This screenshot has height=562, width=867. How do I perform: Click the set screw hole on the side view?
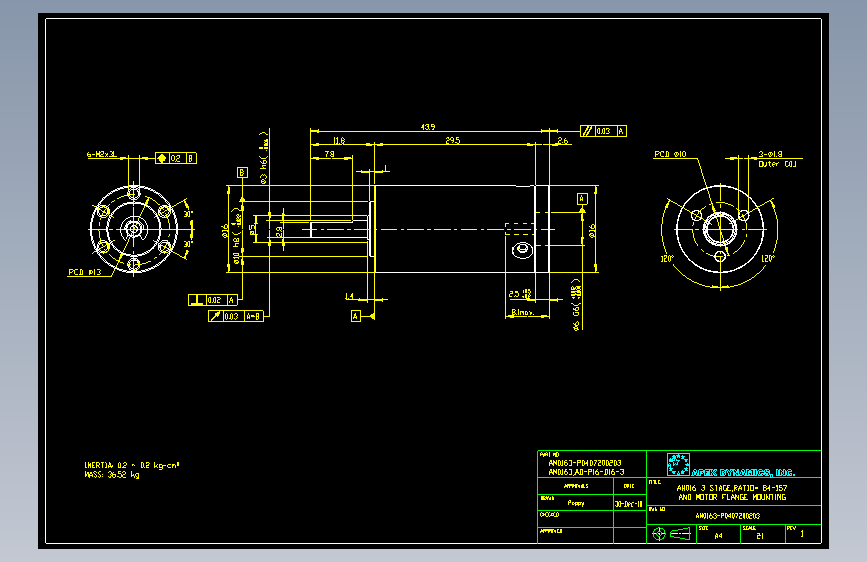(523, 250)
